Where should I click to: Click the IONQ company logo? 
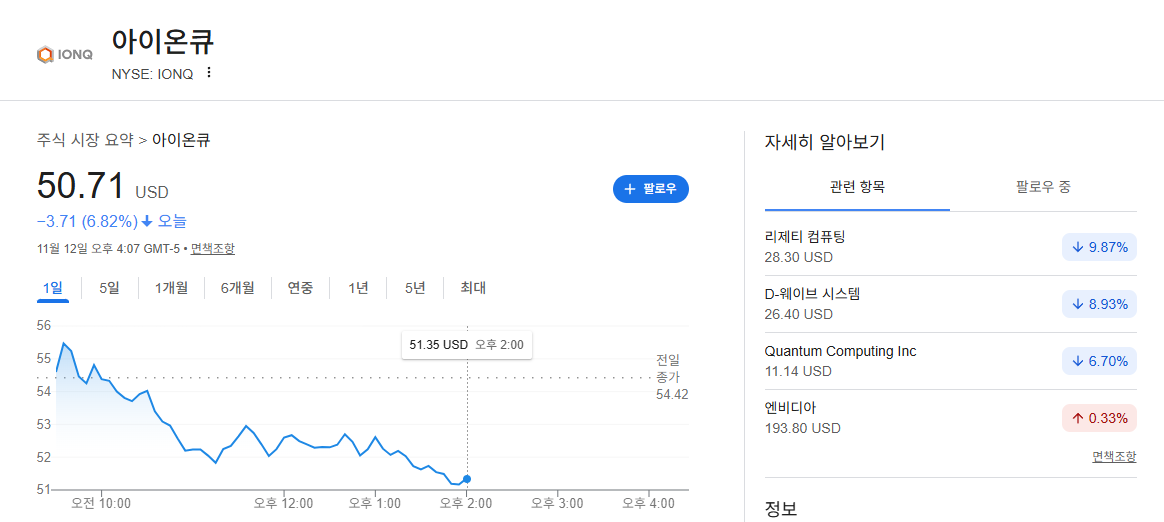click(65, 54)
